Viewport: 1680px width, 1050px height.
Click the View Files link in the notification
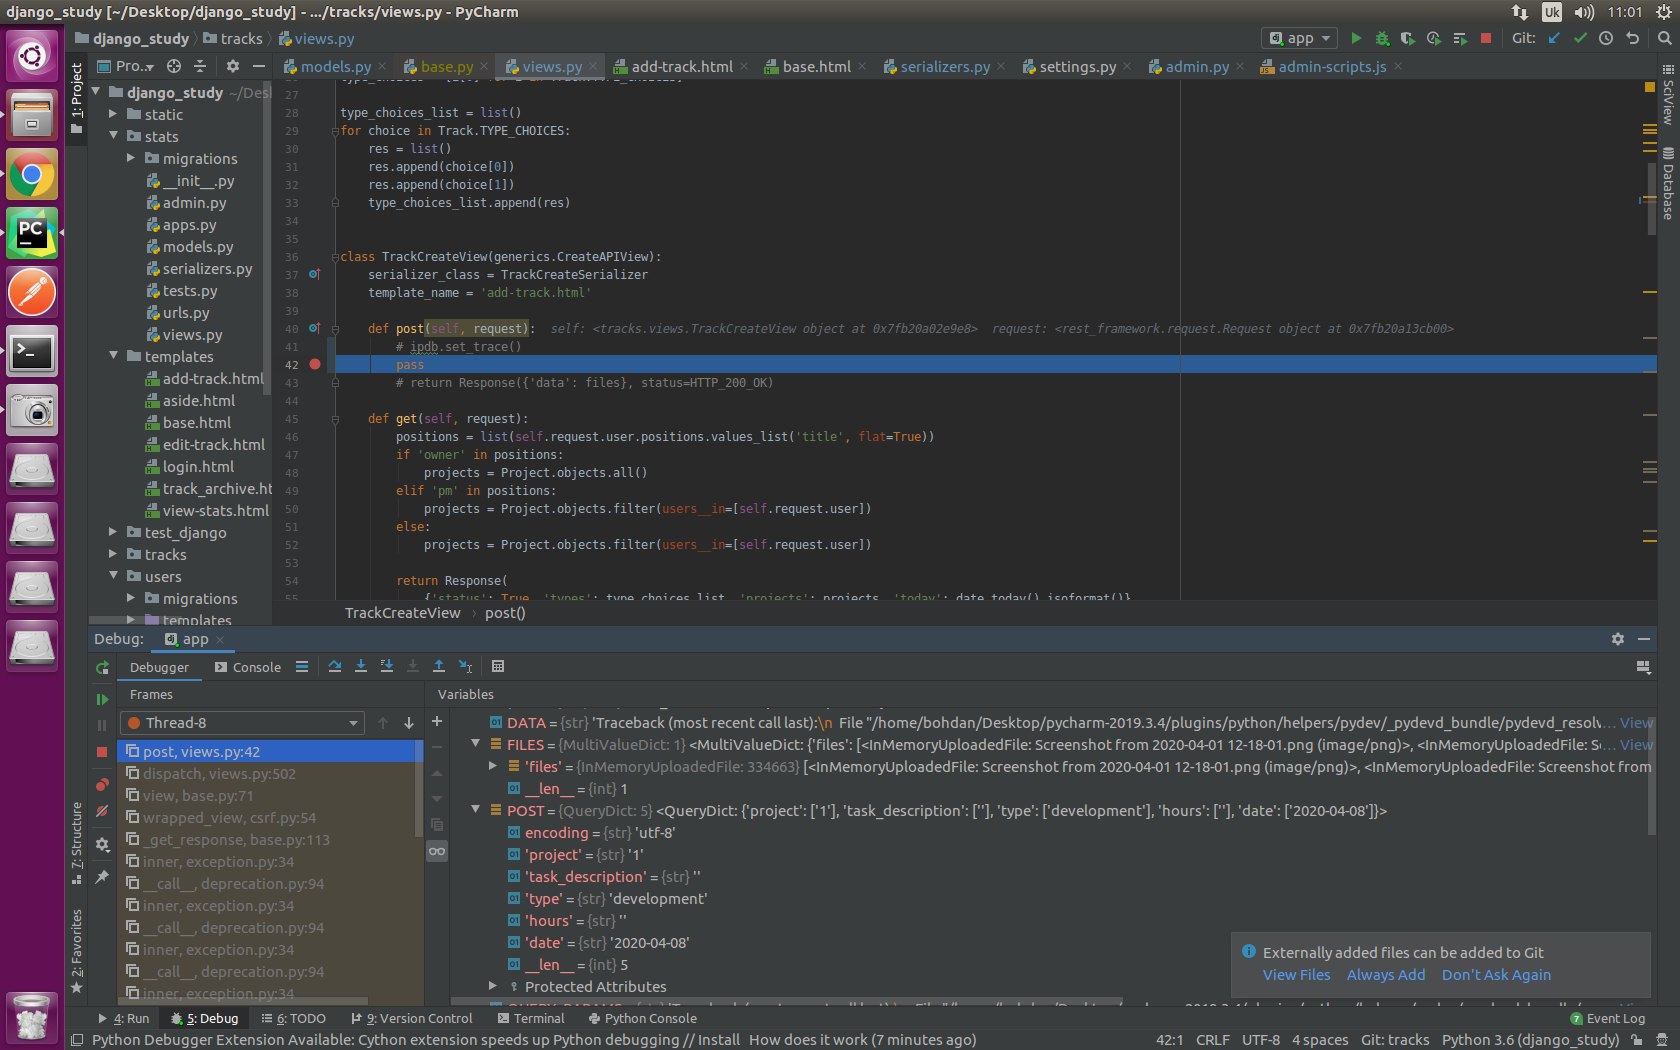(1296, 975)
